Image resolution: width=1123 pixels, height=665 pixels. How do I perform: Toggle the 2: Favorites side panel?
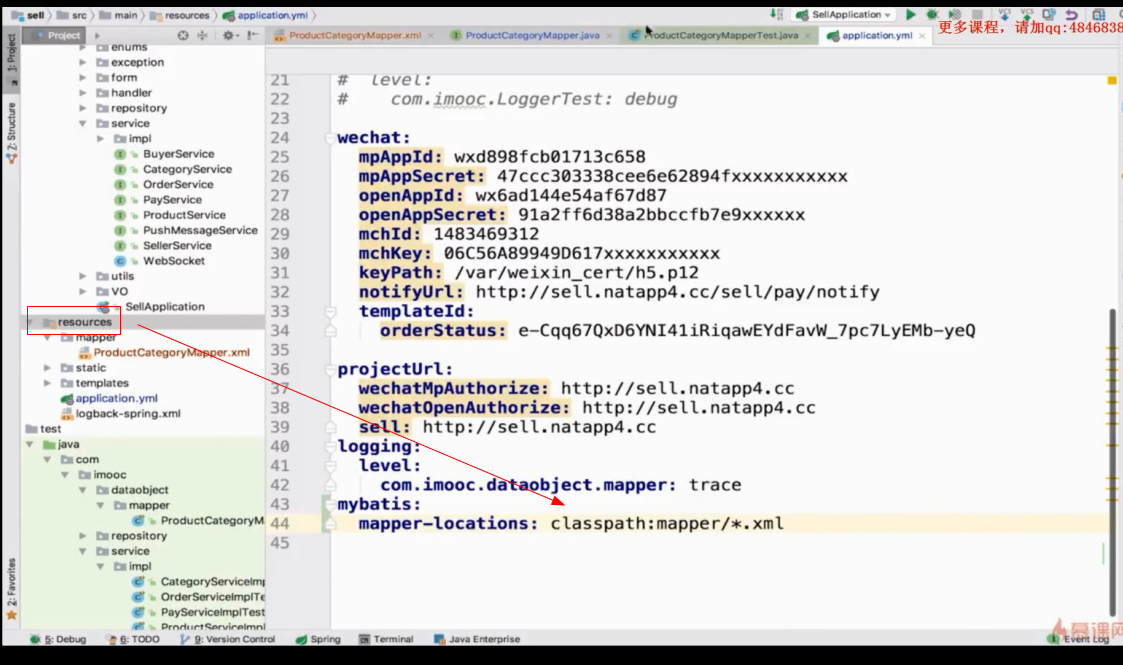[11, 587]
